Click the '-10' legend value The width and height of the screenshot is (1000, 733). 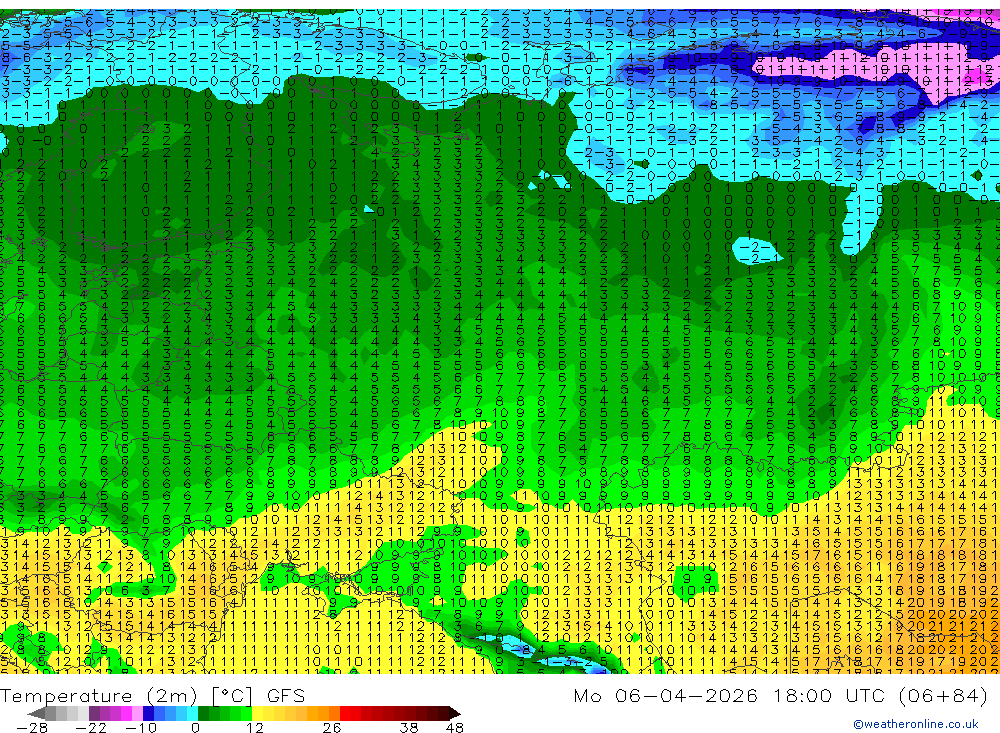pyautogui.click(x=141, y=727)
